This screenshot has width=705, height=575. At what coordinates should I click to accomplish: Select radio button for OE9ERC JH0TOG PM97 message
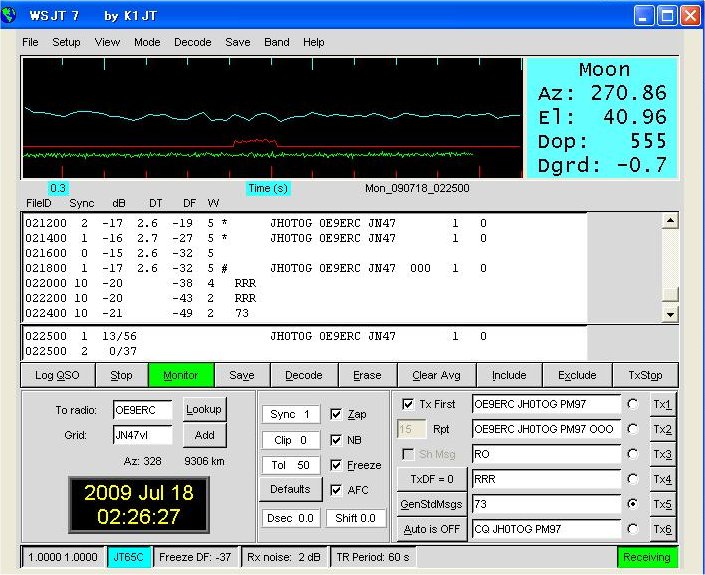(x=633, y=404)
